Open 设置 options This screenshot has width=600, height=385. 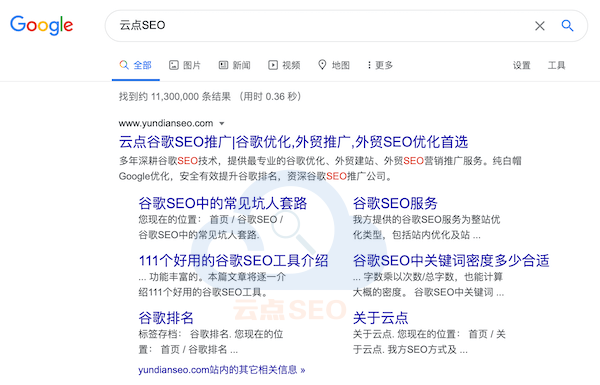[x=522, y=65]
